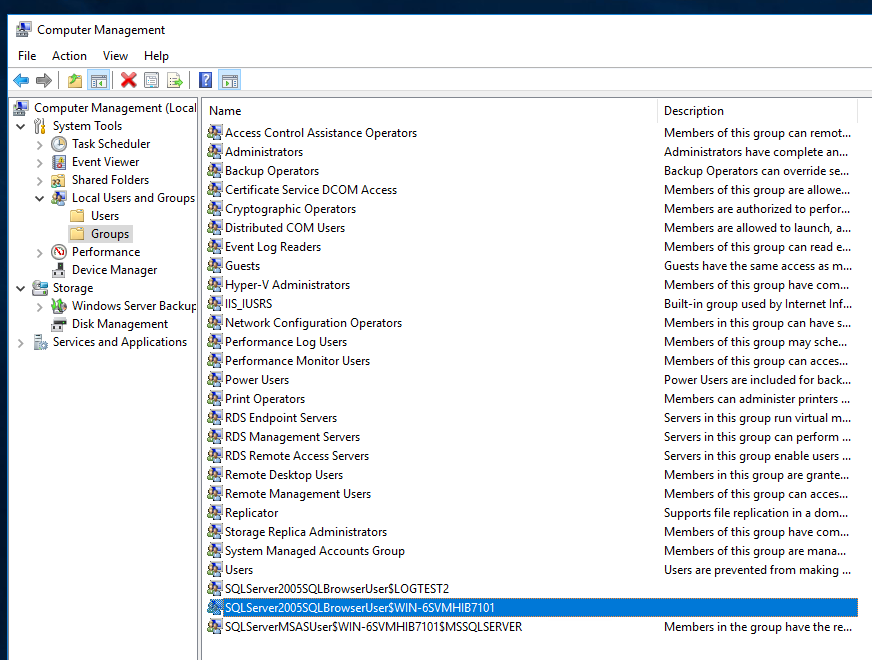Toggle Show/Hide Action Pane toolbar icon

pyautogui.click(x=230, y=81)
